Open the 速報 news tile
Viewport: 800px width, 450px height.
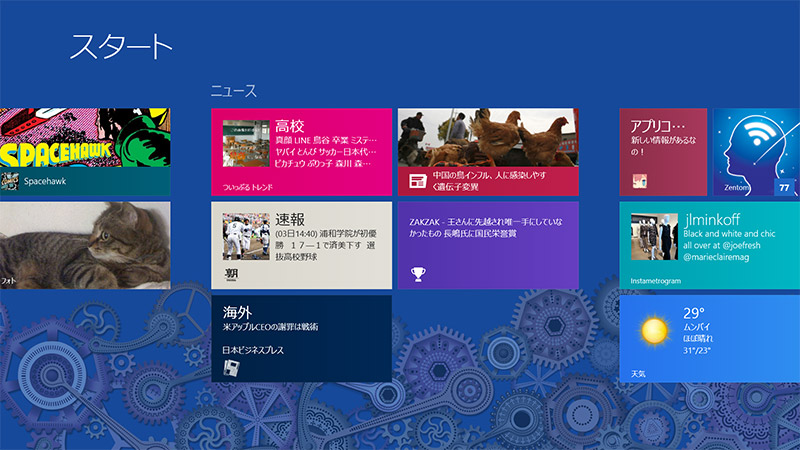pos(301,245)
